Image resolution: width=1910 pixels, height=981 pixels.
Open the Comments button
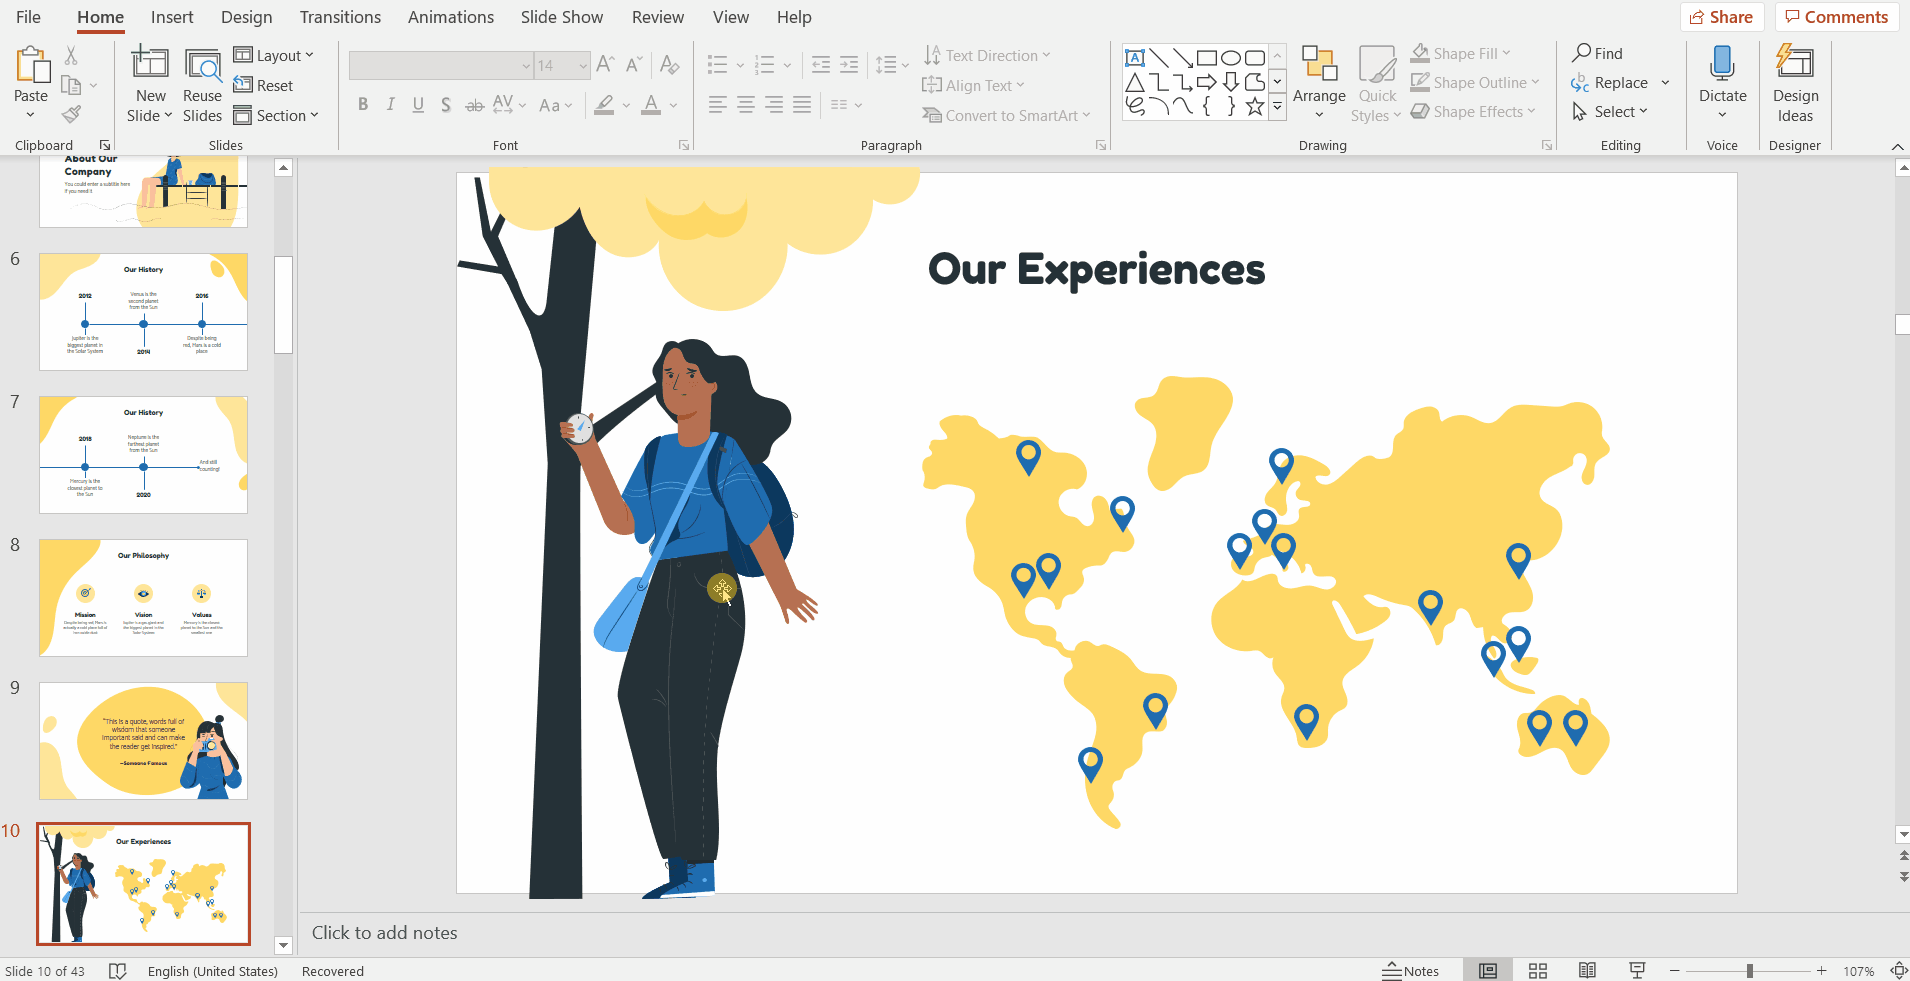pyautogui.click(x=1836, y=17)
